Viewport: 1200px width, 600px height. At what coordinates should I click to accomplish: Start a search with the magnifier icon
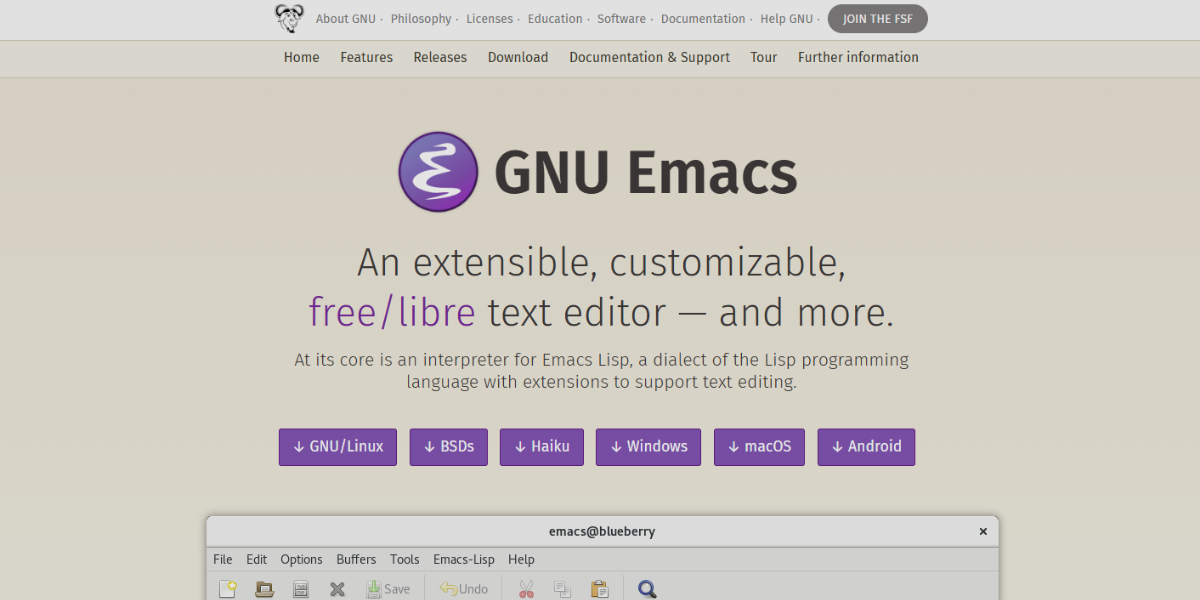(647, 589)
